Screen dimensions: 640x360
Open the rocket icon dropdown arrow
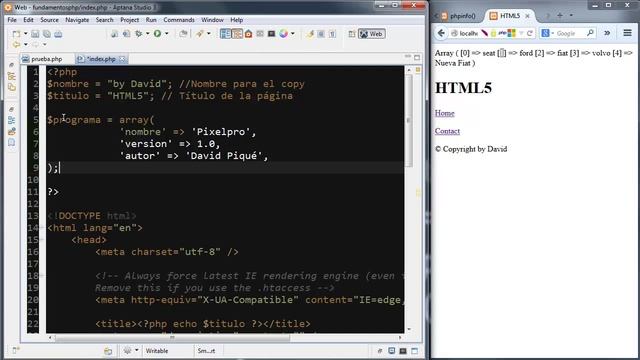coord(209,34)
